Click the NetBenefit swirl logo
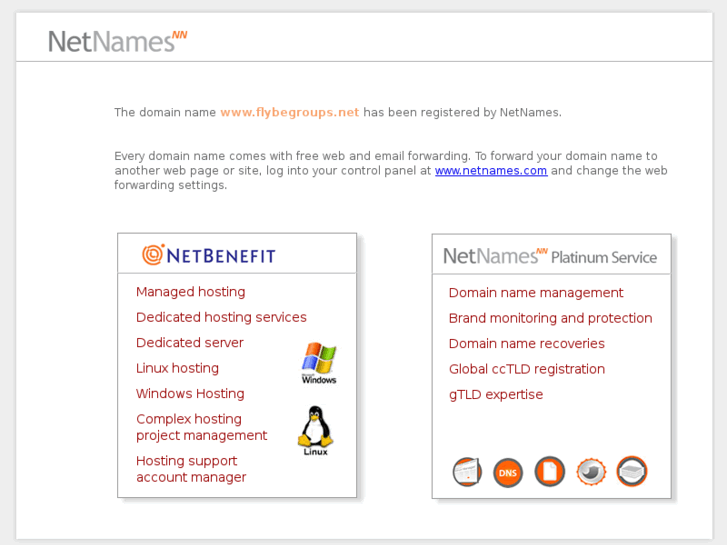The height and width of the screenshot is (545, 727). click(x=153, y=254)
